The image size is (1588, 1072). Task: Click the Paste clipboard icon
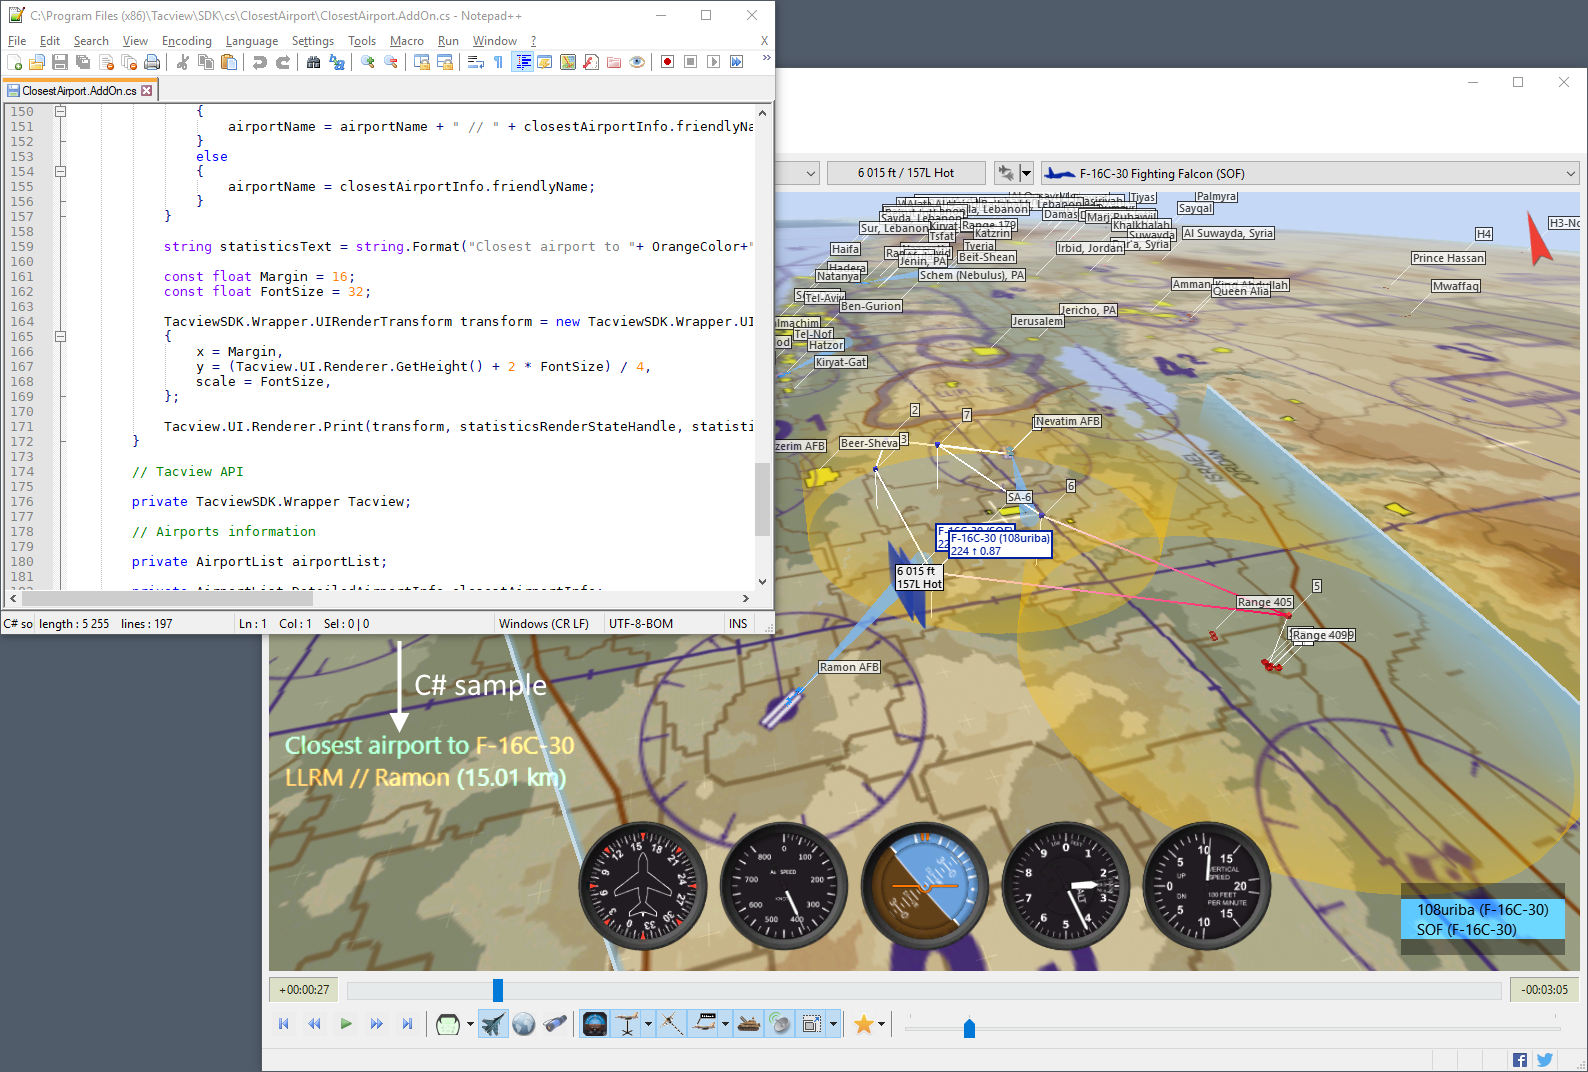[x=229, y=62]
